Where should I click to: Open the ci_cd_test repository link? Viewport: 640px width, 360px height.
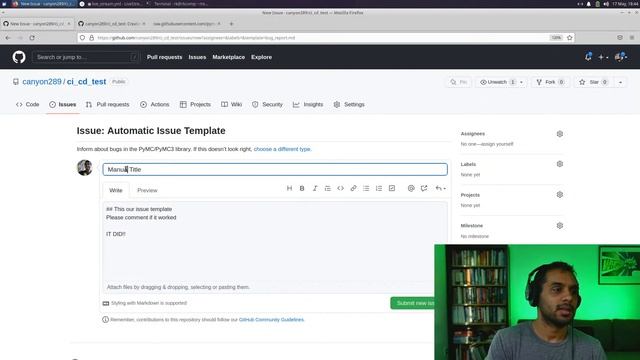[x=87, y=82]
